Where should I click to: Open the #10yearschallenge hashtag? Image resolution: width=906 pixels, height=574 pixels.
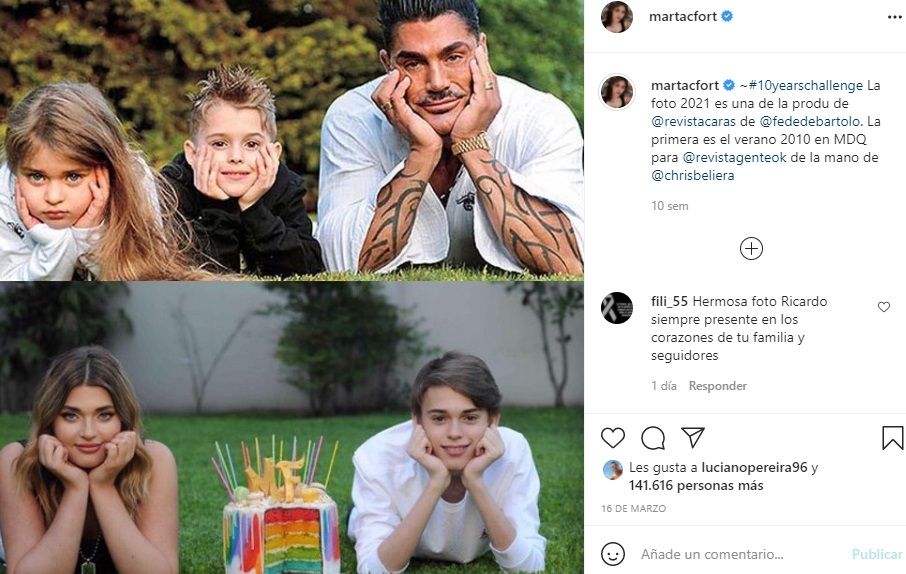pos(805,86)
